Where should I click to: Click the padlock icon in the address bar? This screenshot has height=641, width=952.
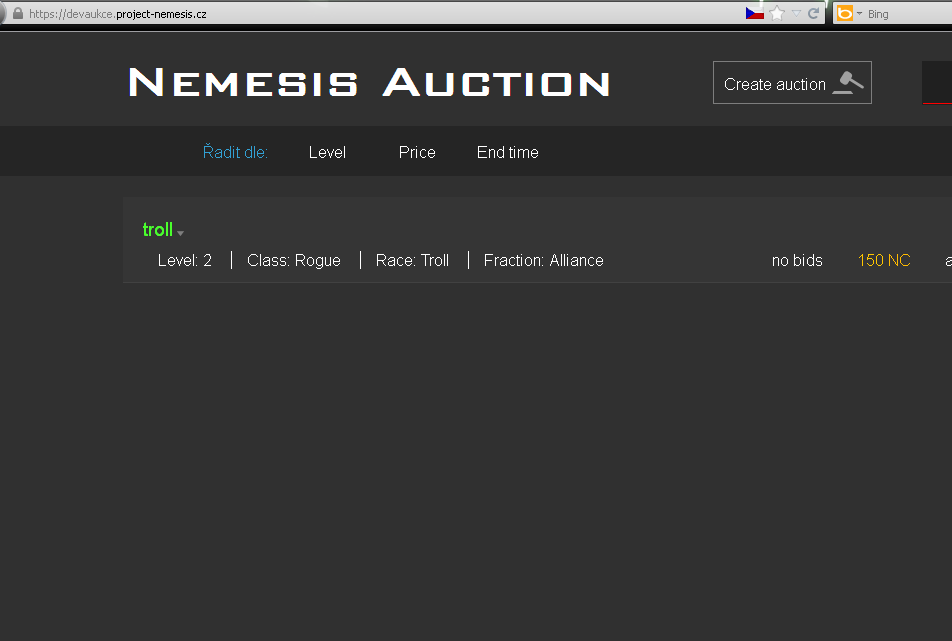pyautogui.click(x=18, y=13)
